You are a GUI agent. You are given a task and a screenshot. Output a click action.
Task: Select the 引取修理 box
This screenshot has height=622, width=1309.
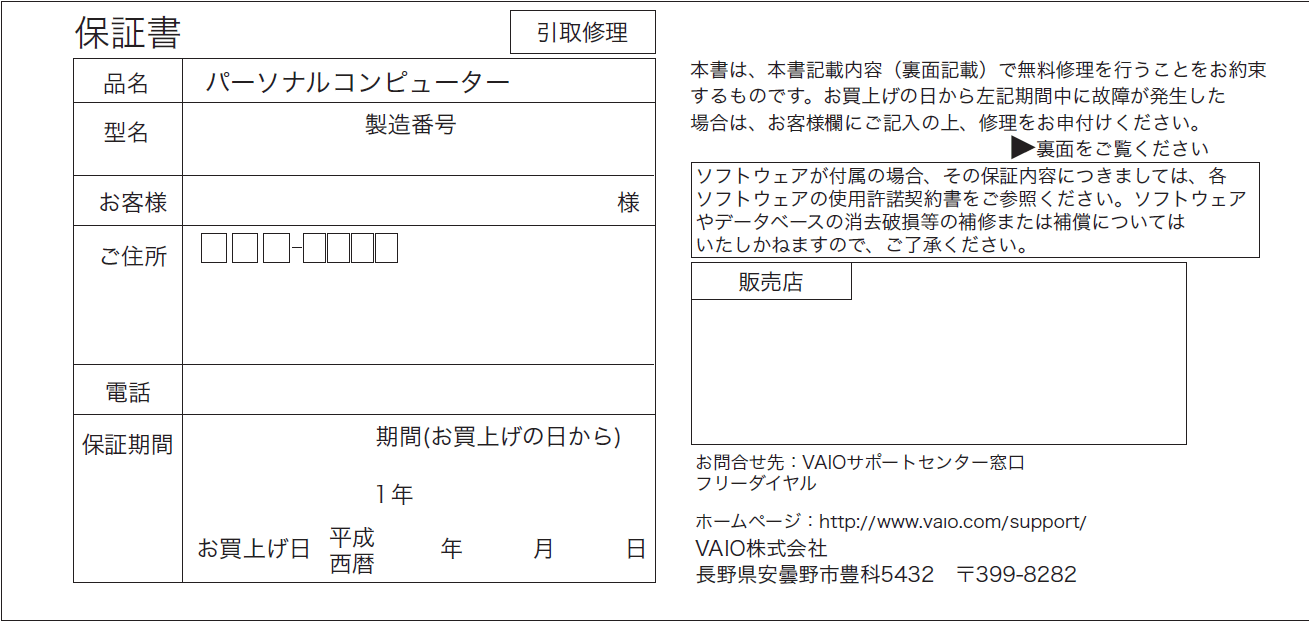pos(583,32)
